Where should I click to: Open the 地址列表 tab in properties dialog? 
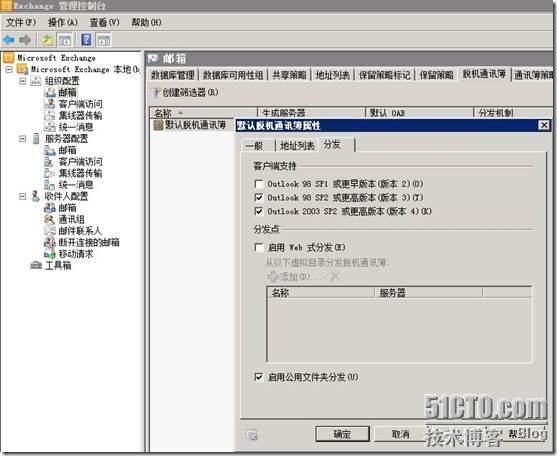[297, 146]
